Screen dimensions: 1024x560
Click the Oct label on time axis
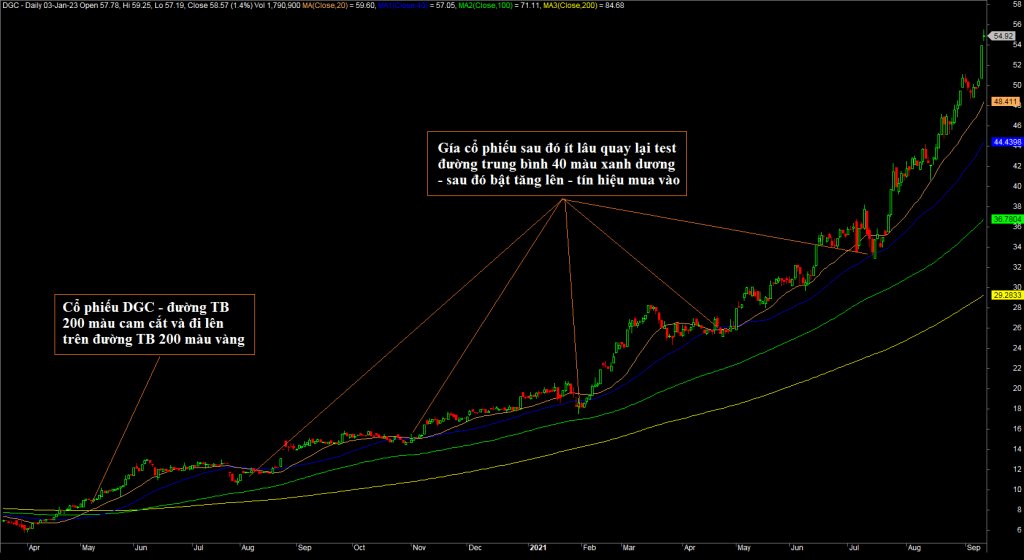[359, 548]
